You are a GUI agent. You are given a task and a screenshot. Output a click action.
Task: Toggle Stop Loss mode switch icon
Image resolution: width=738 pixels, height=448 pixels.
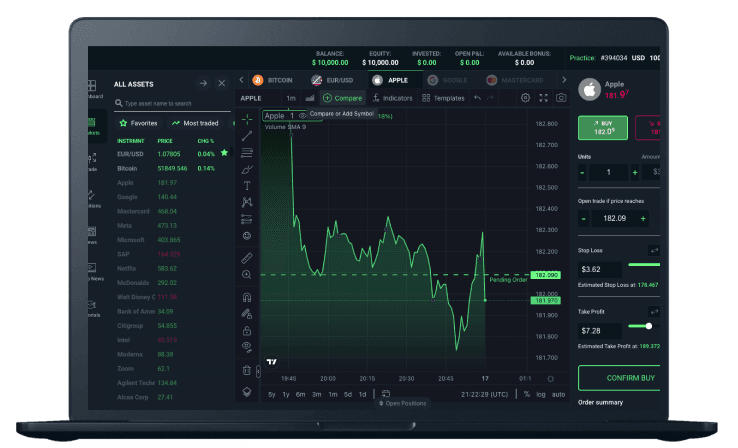654,250
